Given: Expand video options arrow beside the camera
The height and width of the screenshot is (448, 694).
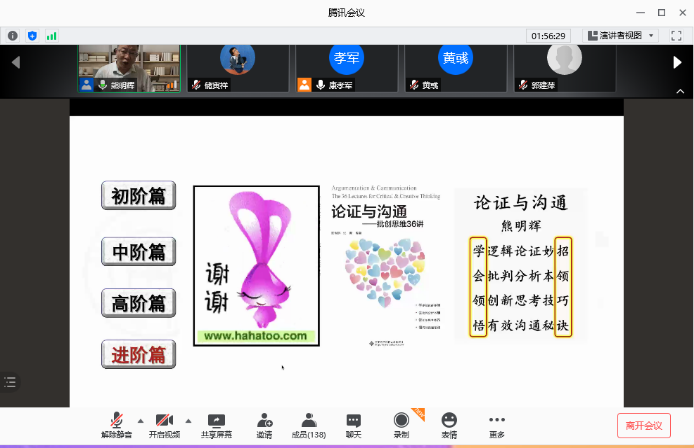Looking at the screenshot, I should coord(188,420).
